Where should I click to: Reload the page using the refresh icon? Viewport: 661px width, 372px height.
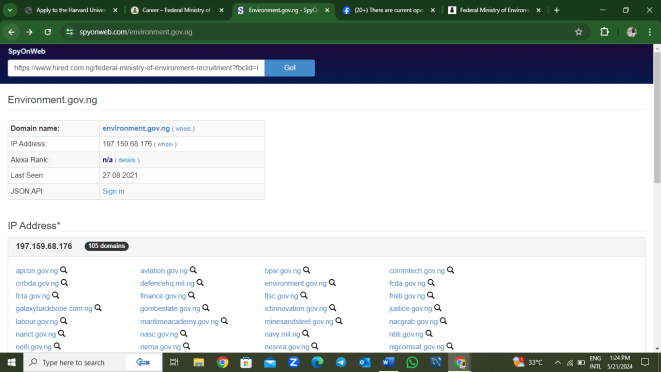click(48, 32)
